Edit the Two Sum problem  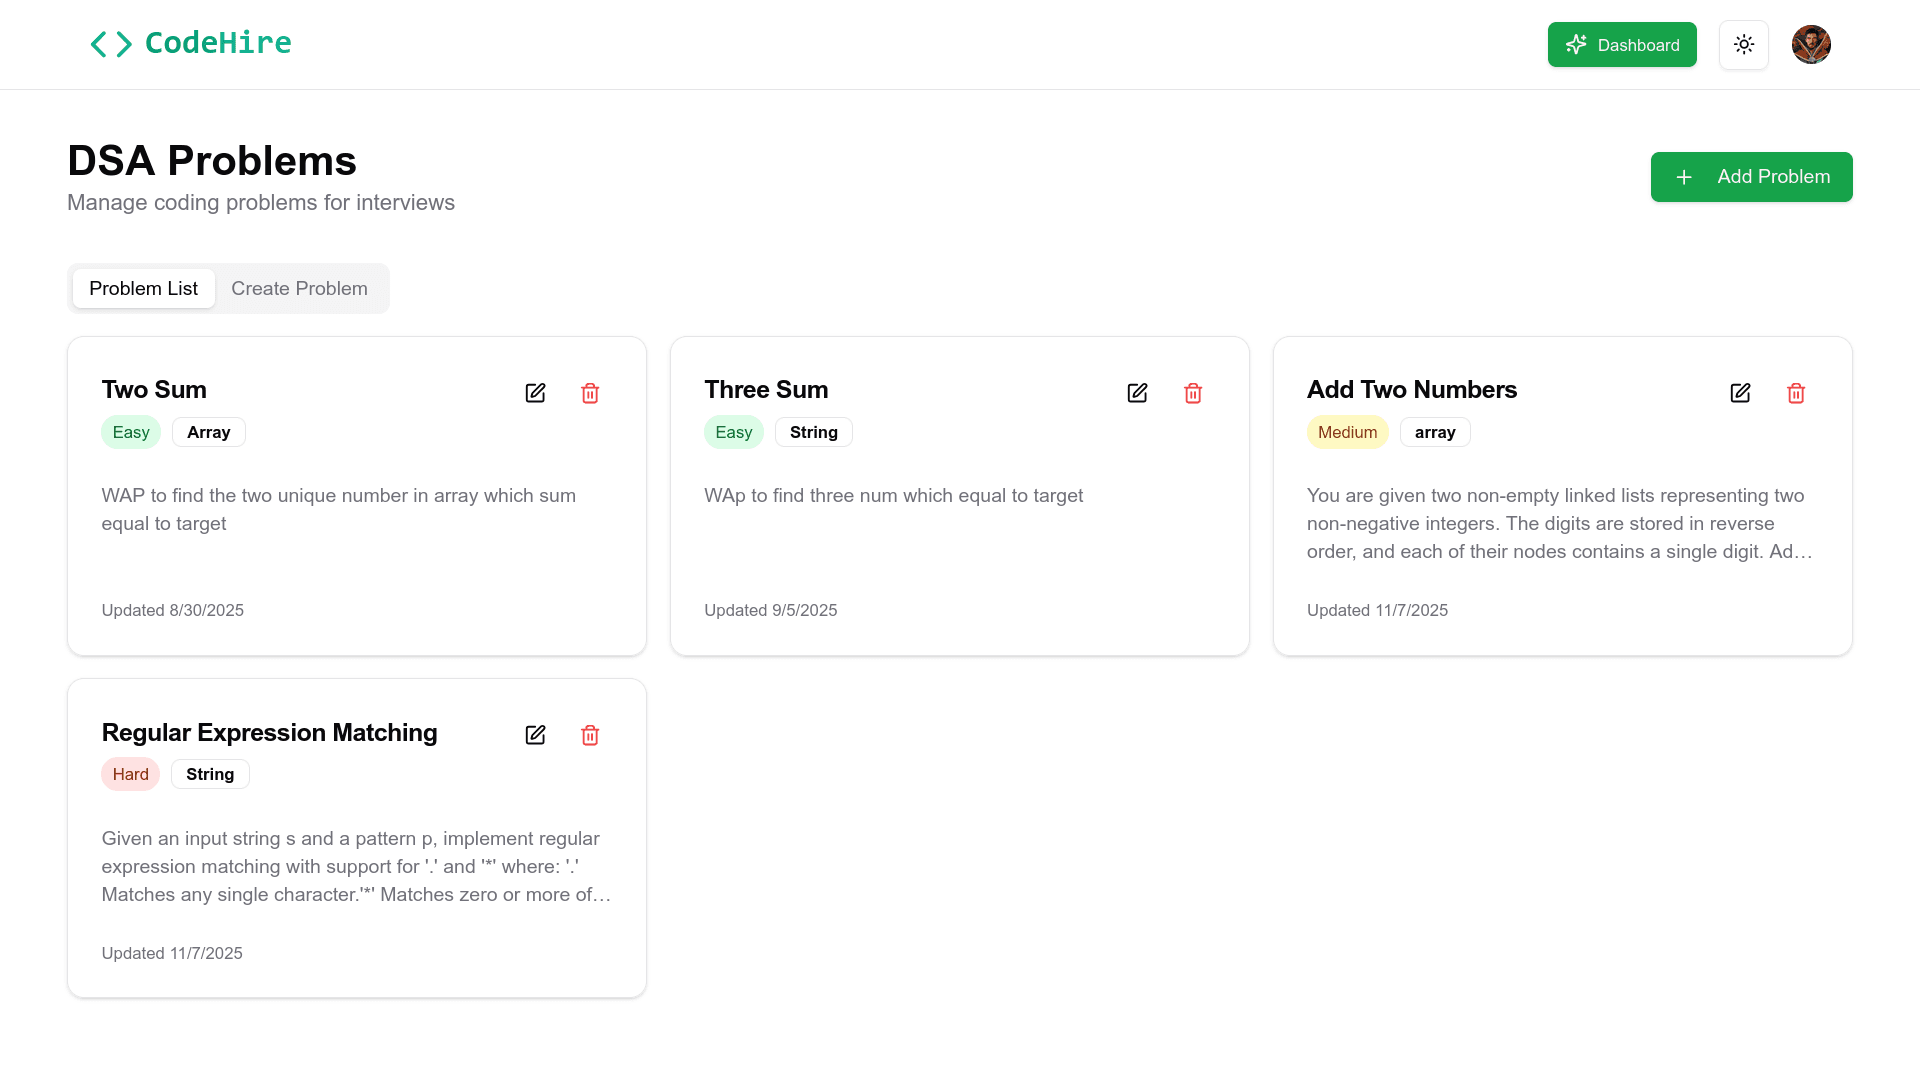tap(535, 393)
